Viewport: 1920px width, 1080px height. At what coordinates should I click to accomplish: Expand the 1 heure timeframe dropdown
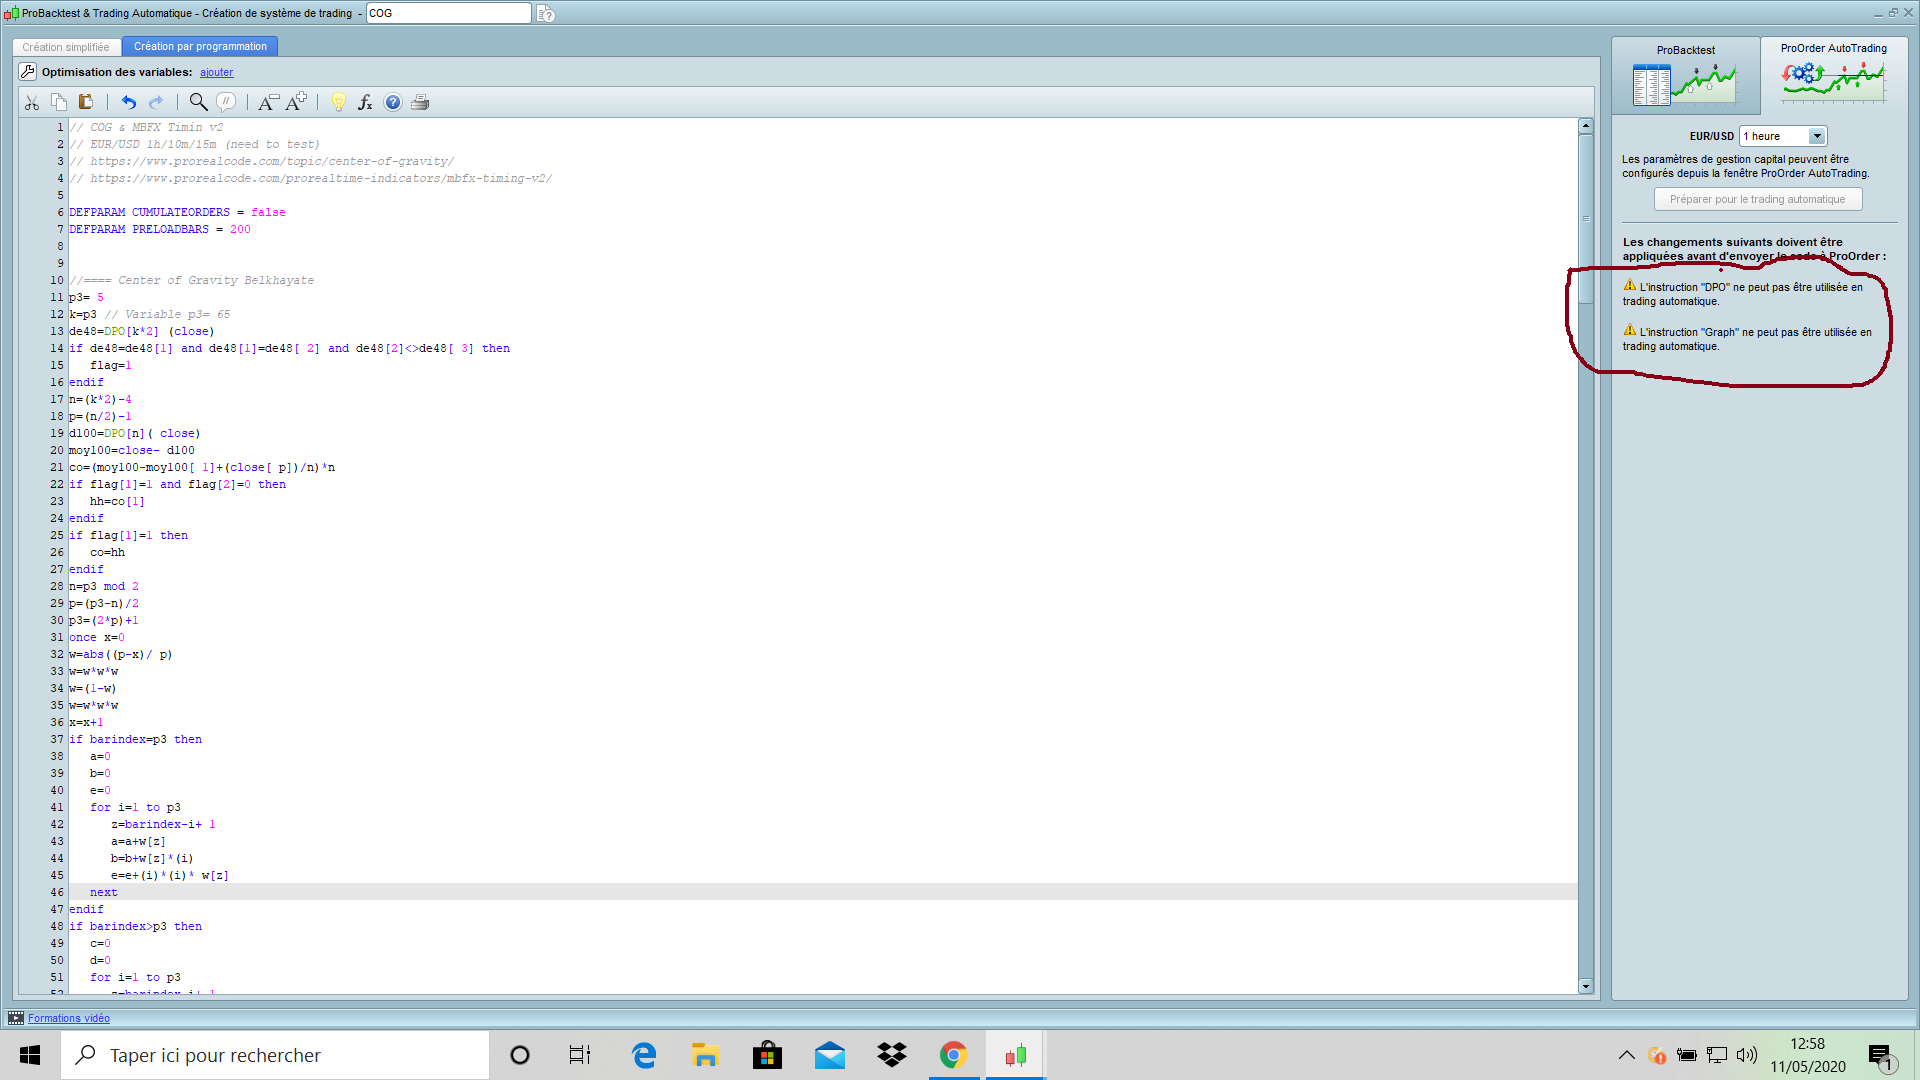[1816, 136]
